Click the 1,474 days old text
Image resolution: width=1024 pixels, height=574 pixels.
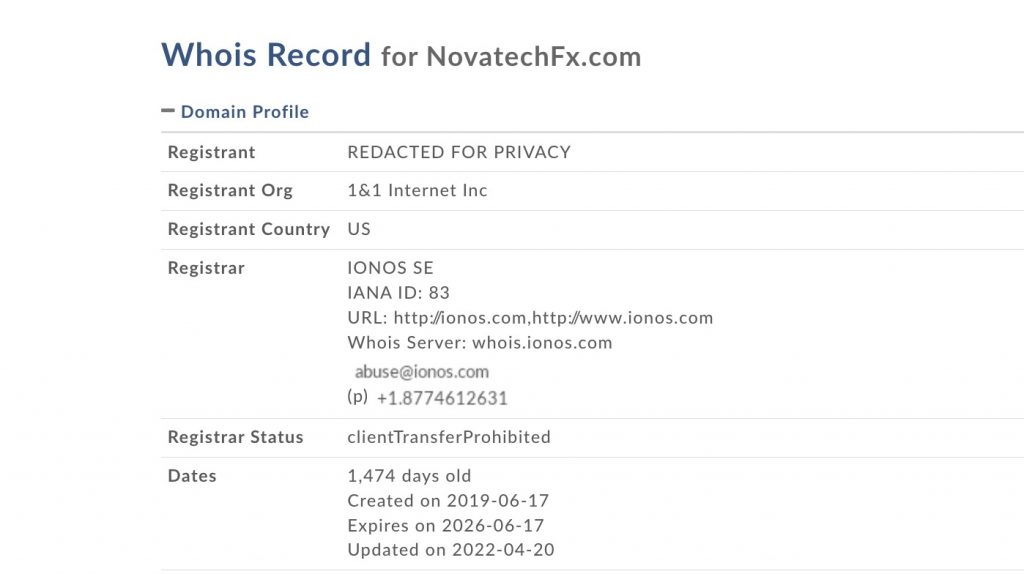(x=409, y=476)
